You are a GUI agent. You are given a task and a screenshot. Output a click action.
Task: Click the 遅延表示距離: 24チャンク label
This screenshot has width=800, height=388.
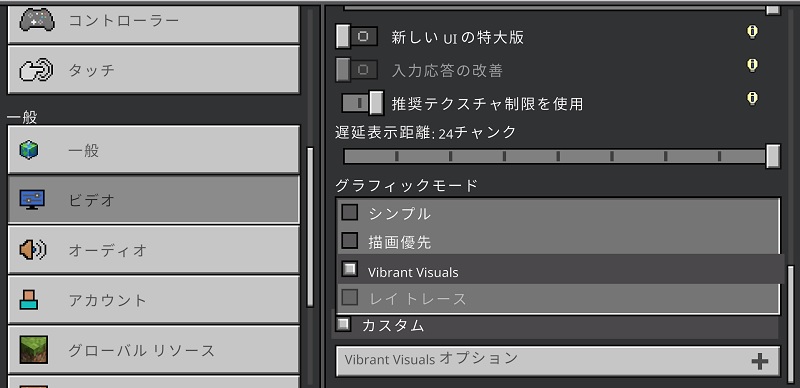click(x=426, y=133)
